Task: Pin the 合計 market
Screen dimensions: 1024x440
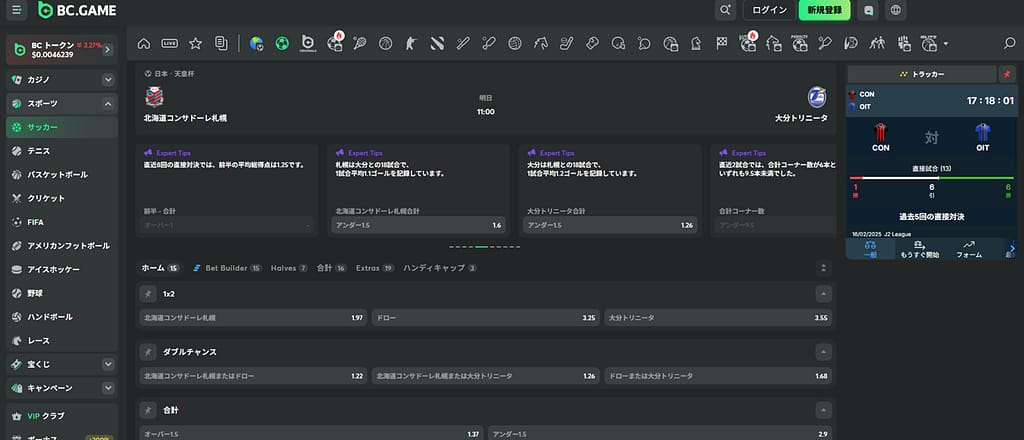Action: coord(148,411)
